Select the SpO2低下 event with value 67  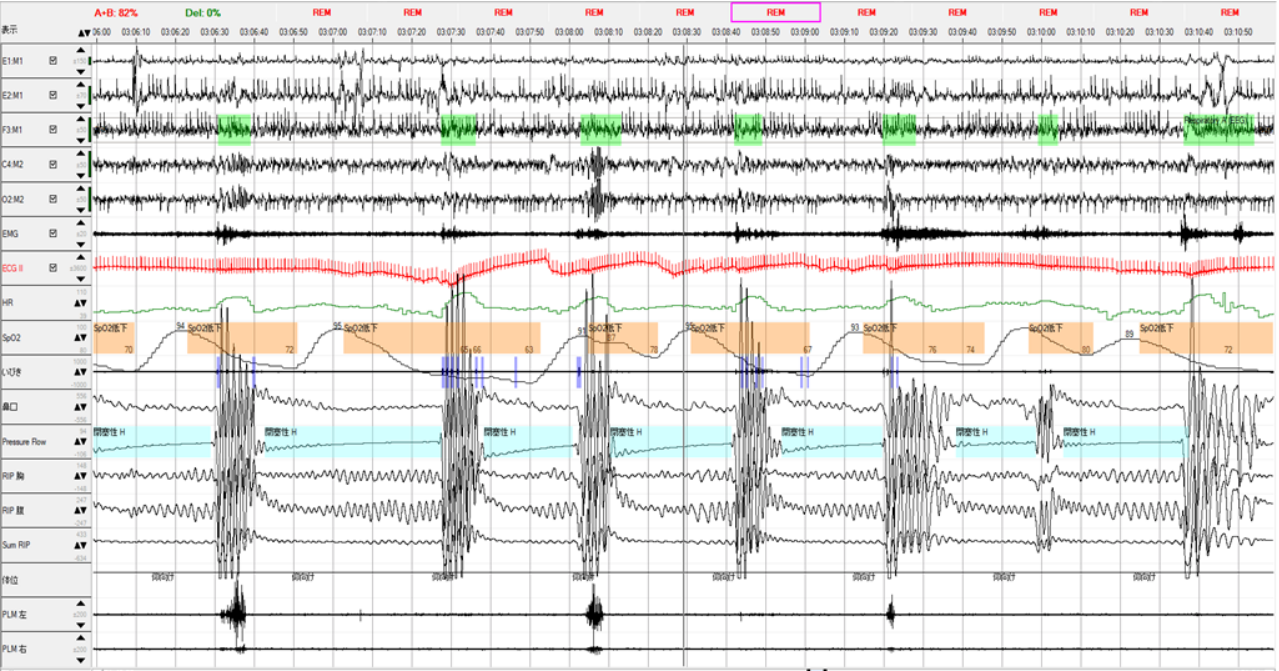(749, 338)
